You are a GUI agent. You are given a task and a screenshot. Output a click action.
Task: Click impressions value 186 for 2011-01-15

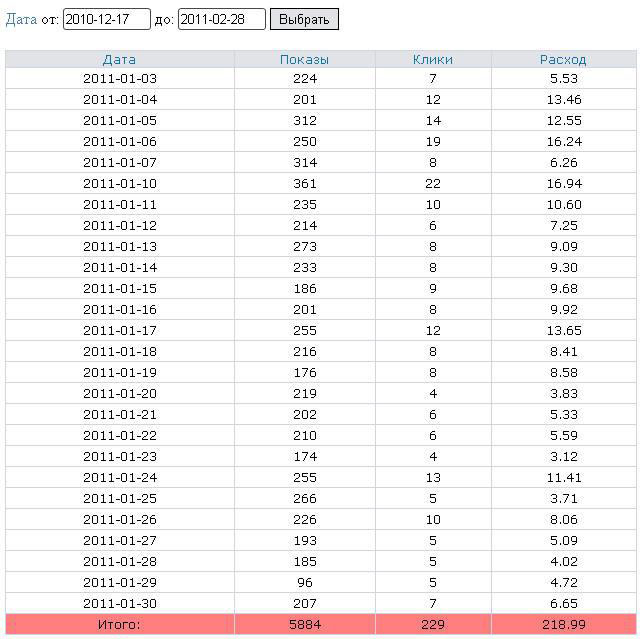click(305, 289)
